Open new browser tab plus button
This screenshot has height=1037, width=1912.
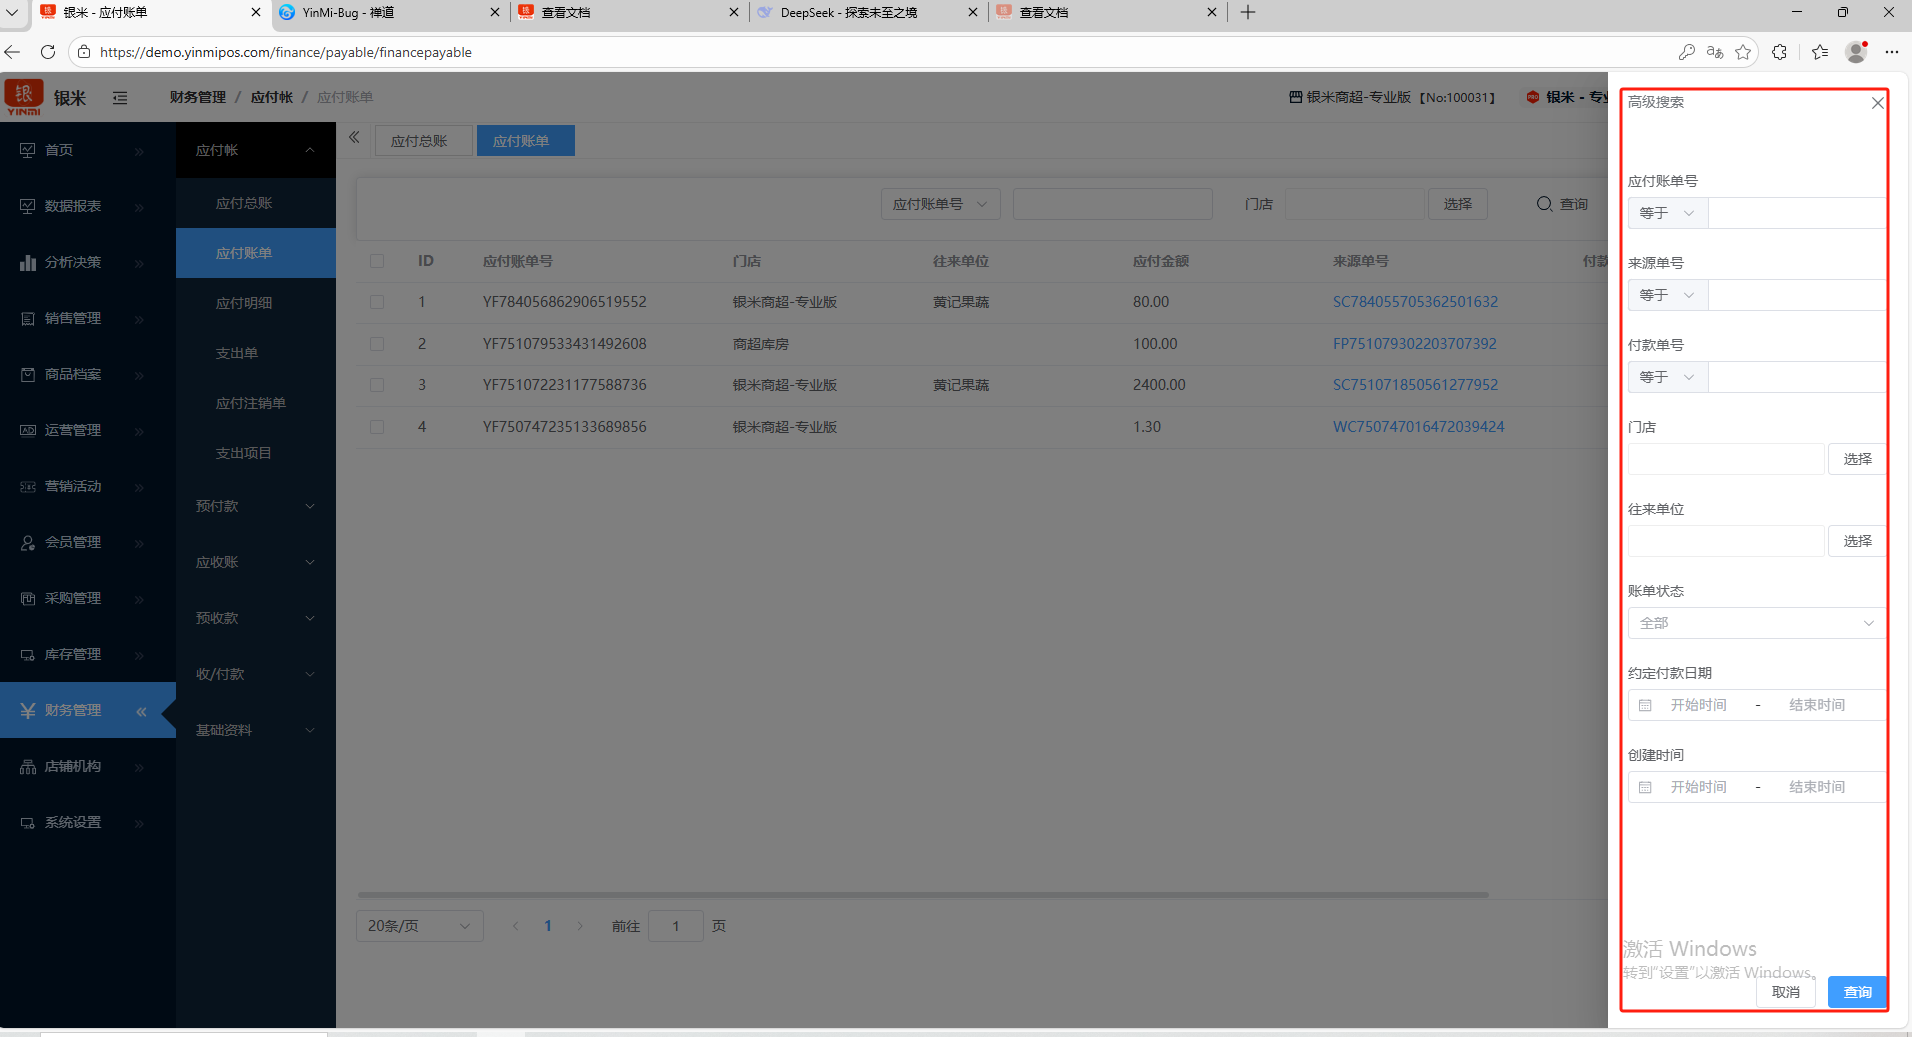(1248, 12)
